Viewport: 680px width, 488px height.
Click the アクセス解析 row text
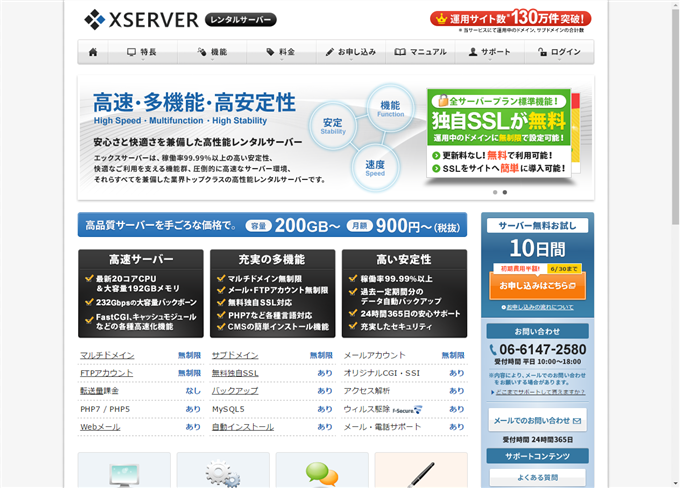(367, 391)
